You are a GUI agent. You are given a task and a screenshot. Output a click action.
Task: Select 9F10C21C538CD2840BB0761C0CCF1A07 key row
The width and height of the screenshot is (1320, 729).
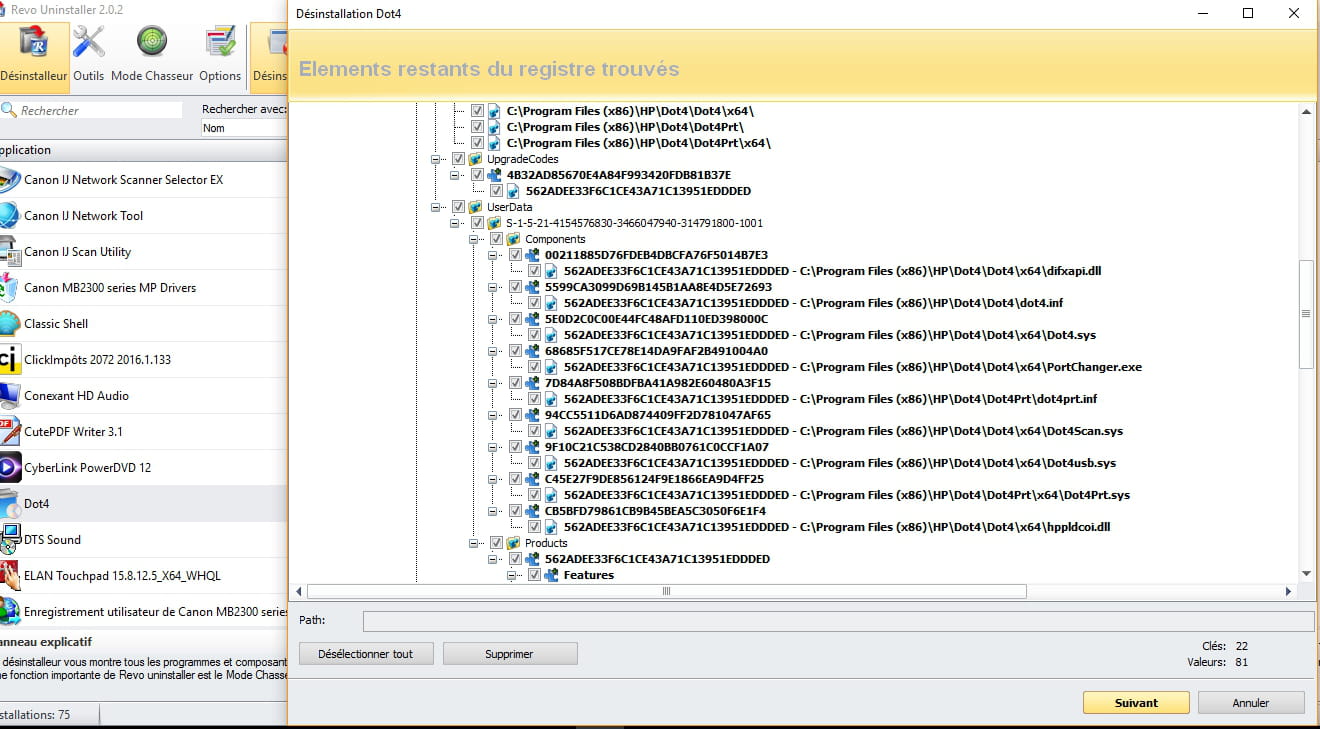[657, 447]
